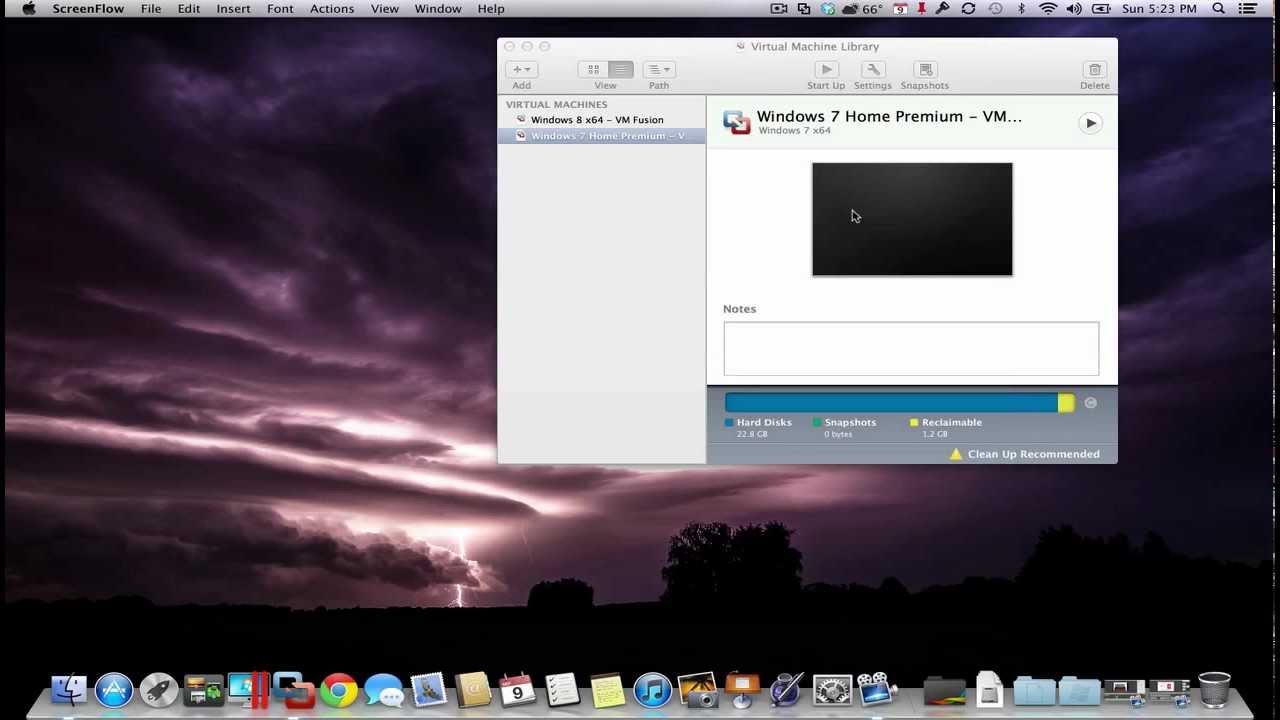Click the Hard Disks 22.8 GB legend

coord(758,428)
